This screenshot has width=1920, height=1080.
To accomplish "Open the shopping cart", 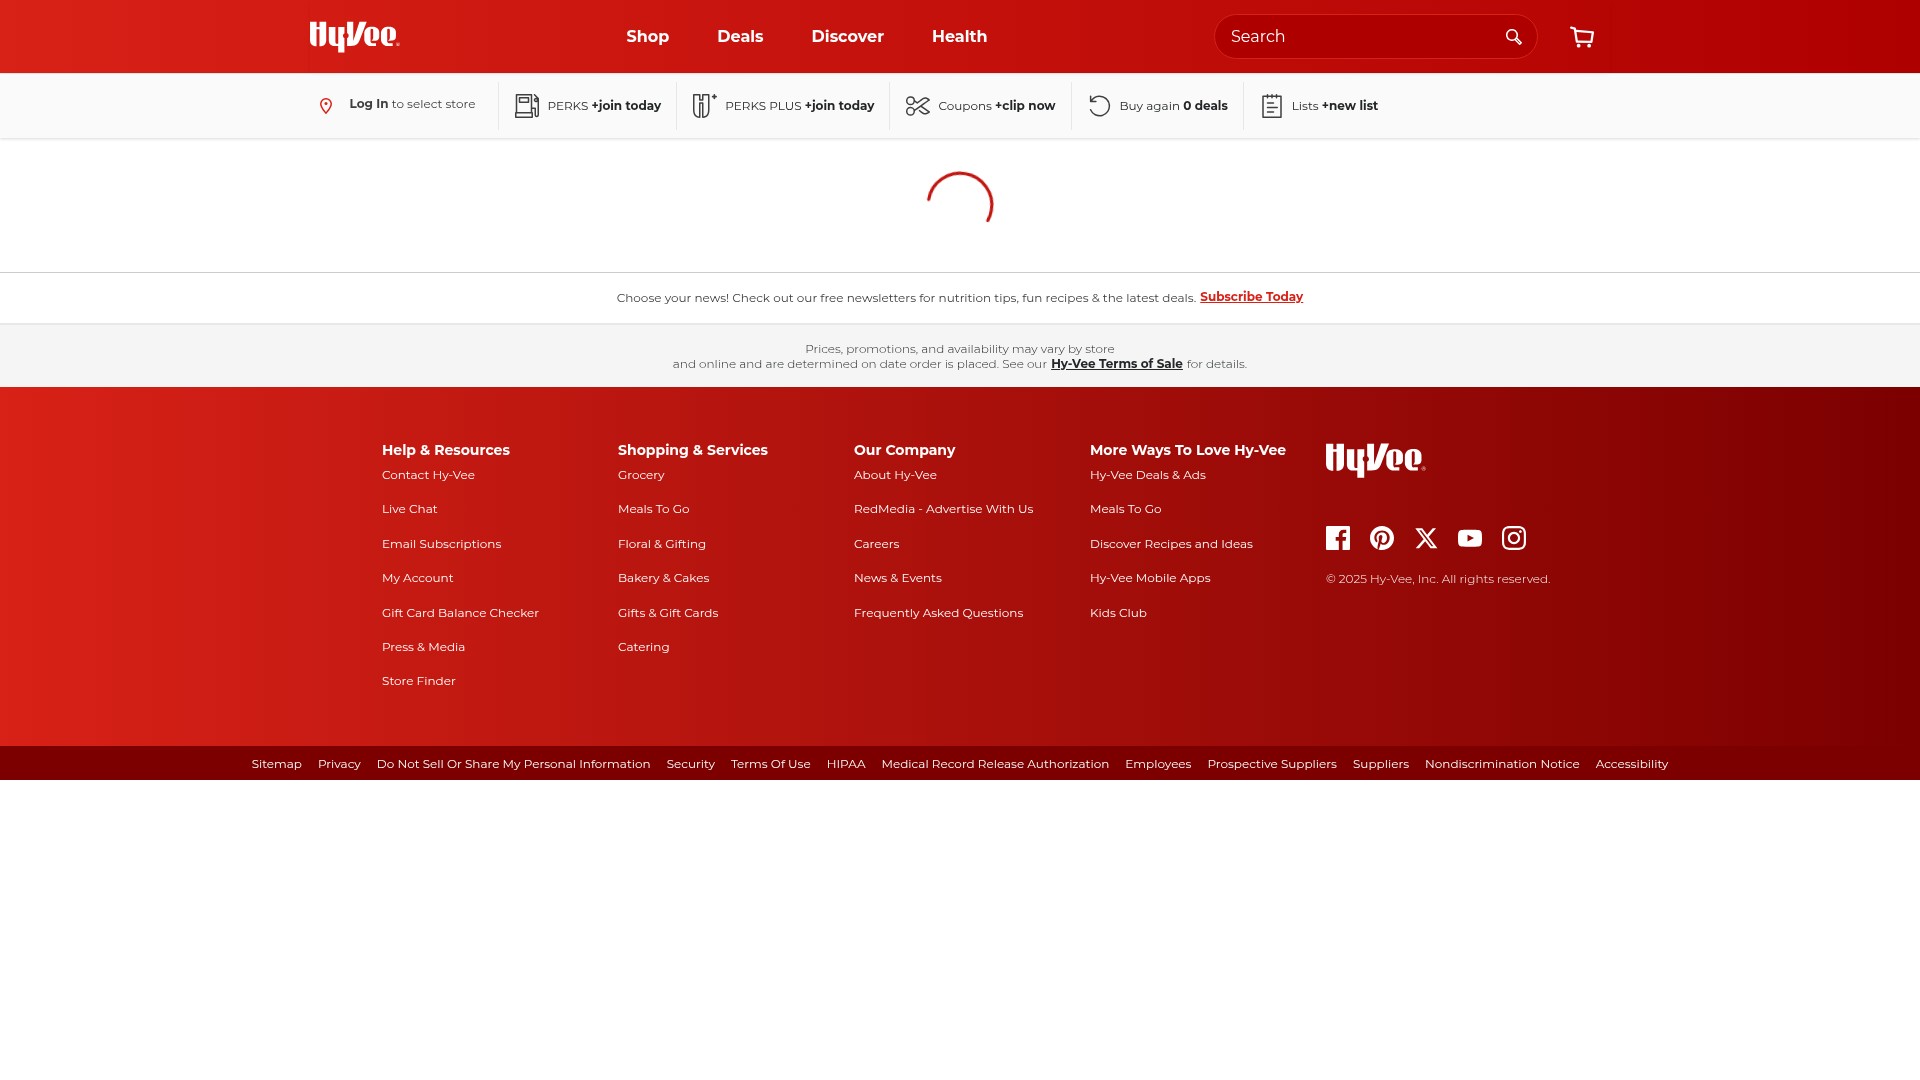I will click(1582, 37).
